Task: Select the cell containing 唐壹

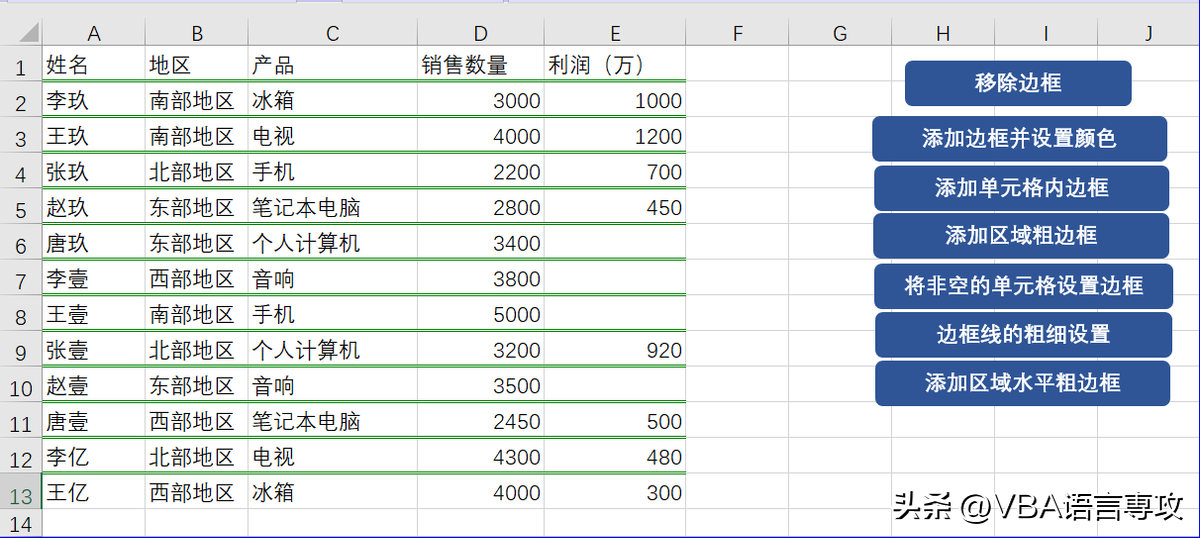Action: pos(93,421)
